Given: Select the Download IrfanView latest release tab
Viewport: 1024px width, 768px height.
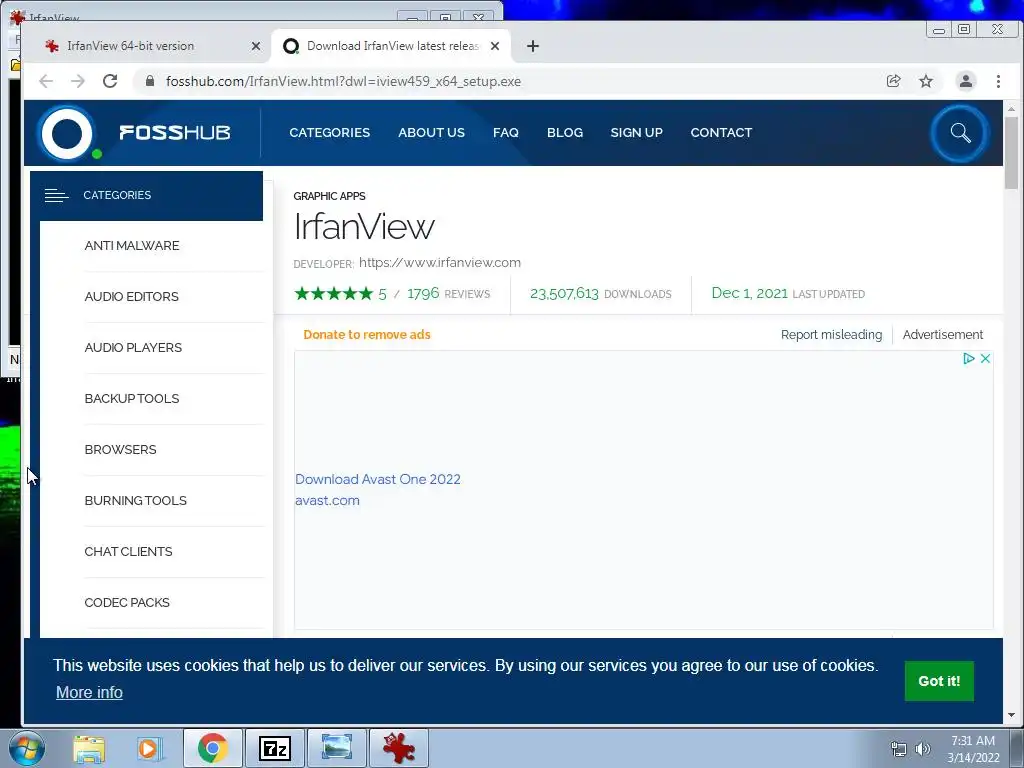Looking at the screenshot, I should 391,46.
